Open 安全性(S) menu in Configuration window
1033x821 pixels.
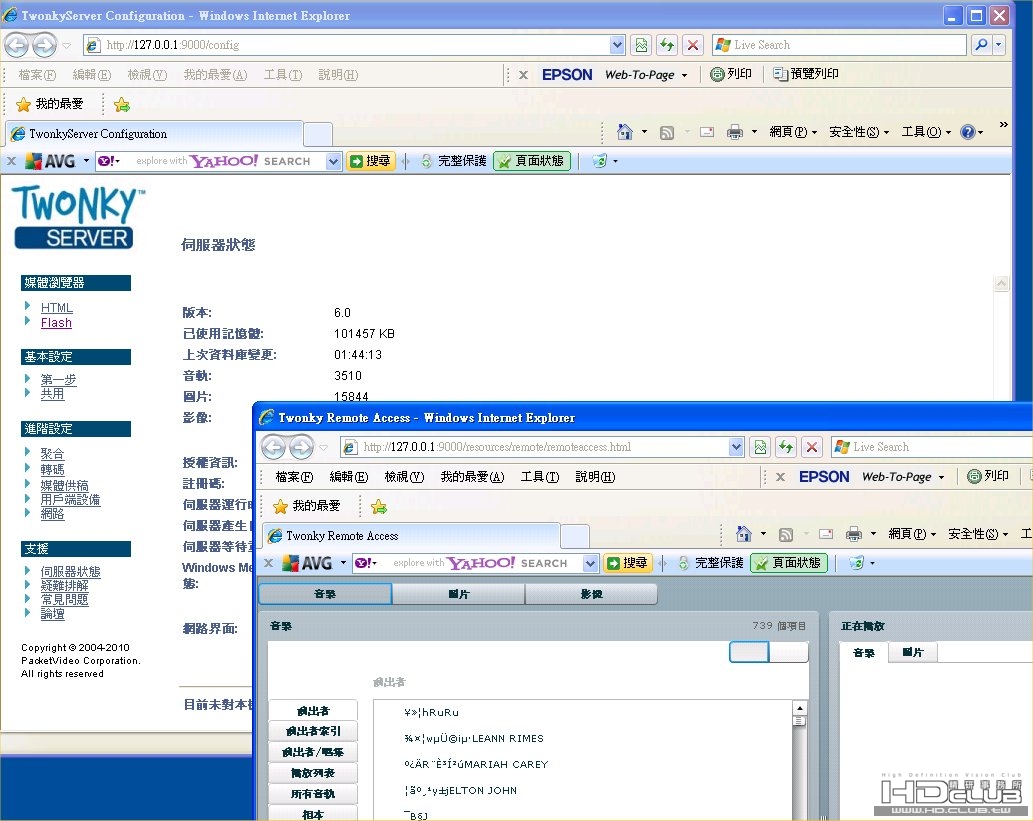tap(859, 132)
